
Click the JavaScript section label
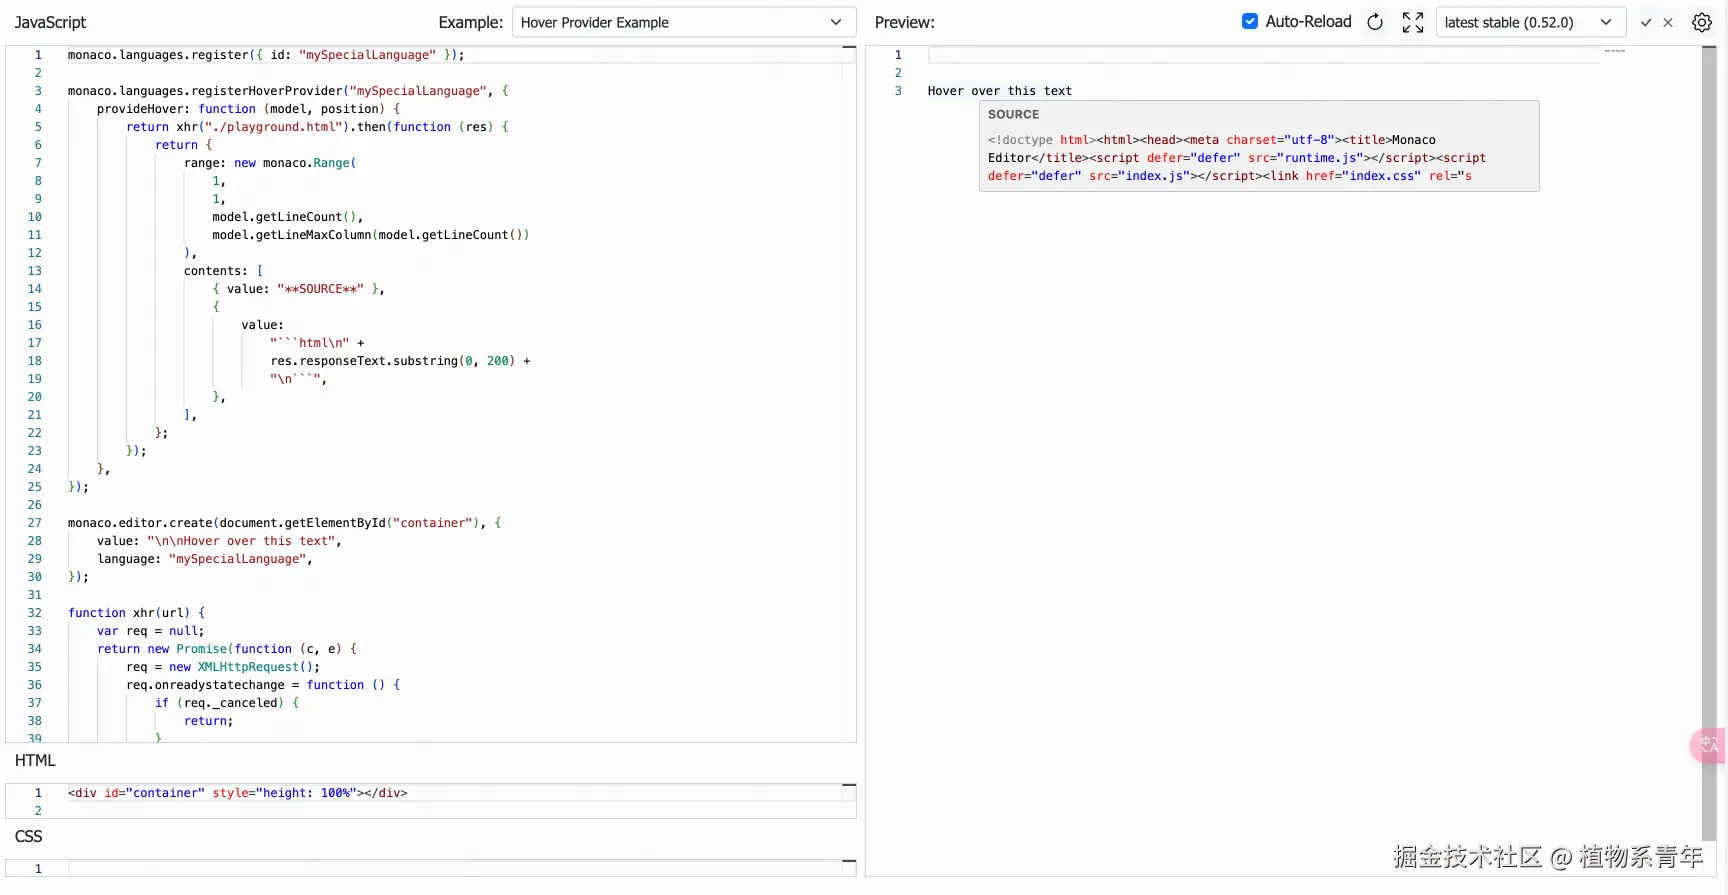tap(50, 22)
